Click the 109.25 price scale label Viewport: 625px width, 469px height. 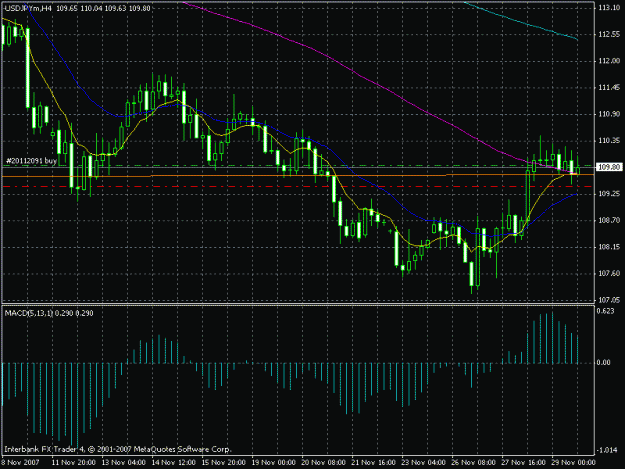tap(609, 193)
